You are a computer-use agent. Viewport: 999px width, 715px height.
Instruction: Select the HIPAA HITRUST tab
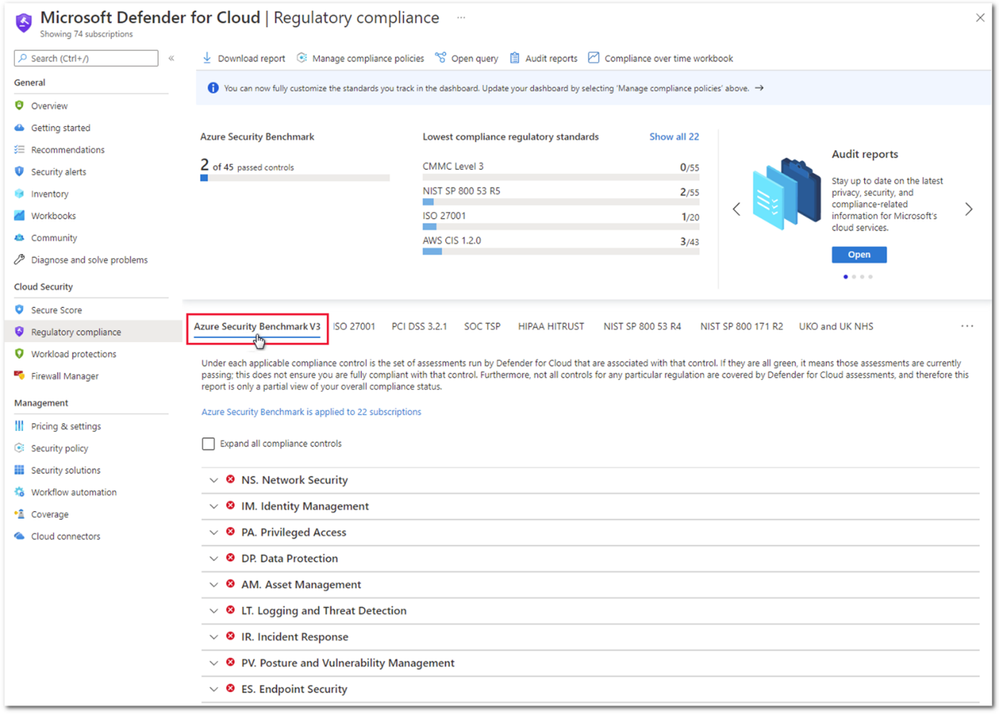[551, 326]
